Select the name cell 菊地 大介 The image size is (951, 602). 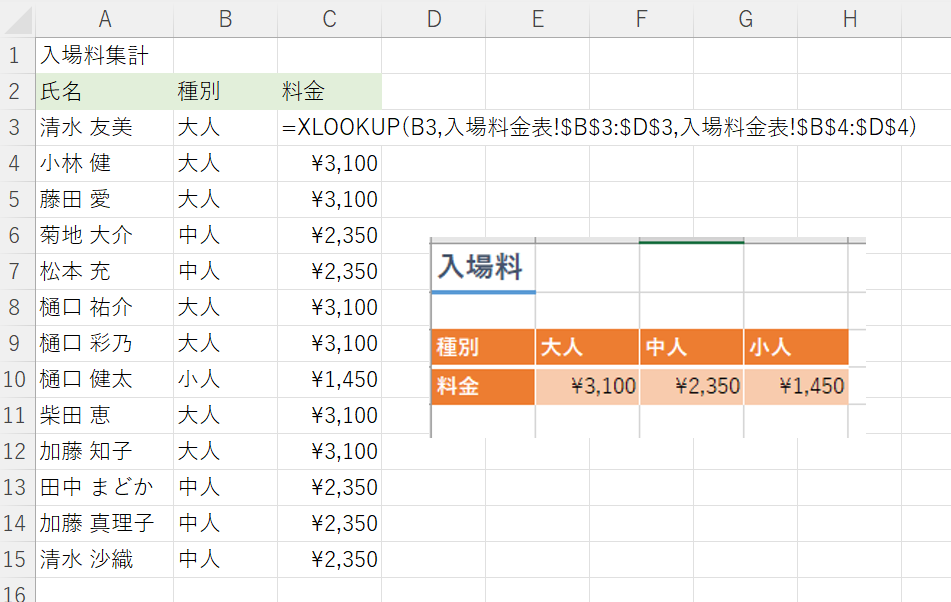click(104, 235)
